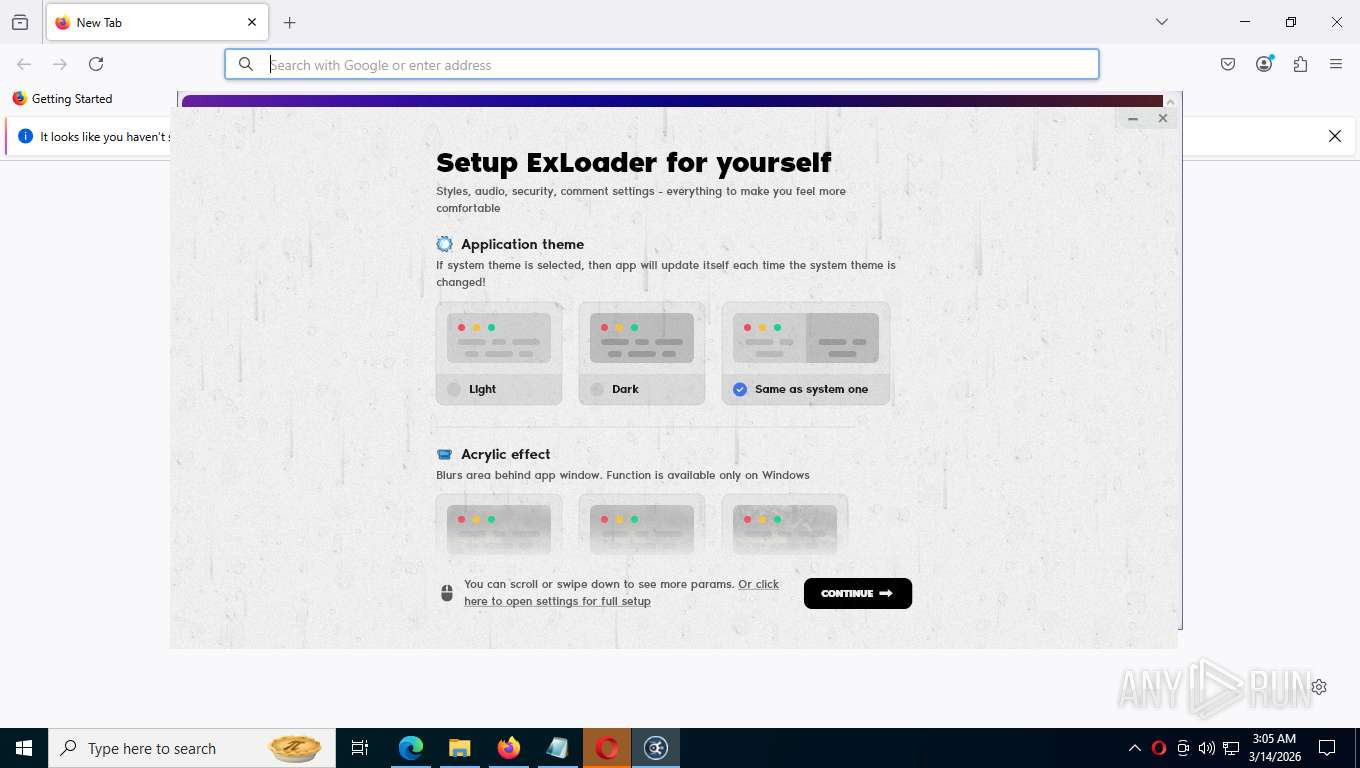Expand the list all tabs dropdown

point(1161,22)
